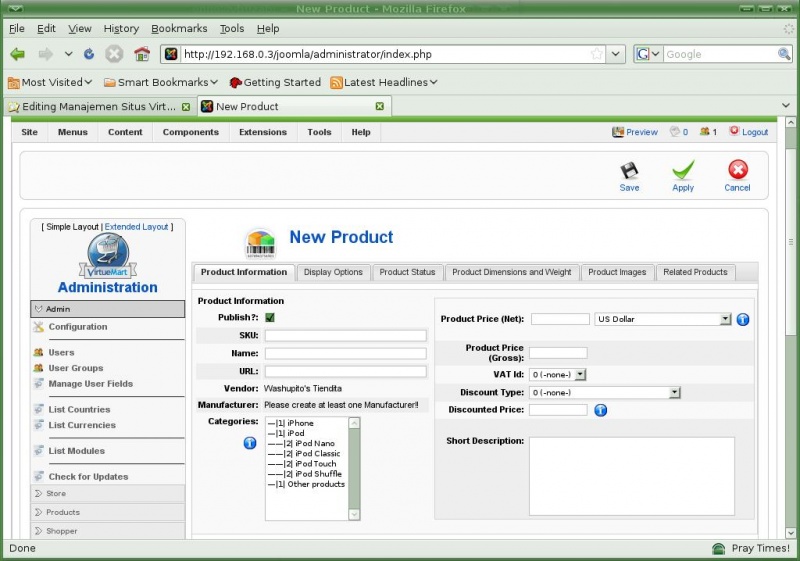Click the red Cancel icon
This screenshot has height=561, width=800.
tap(737, 171)
